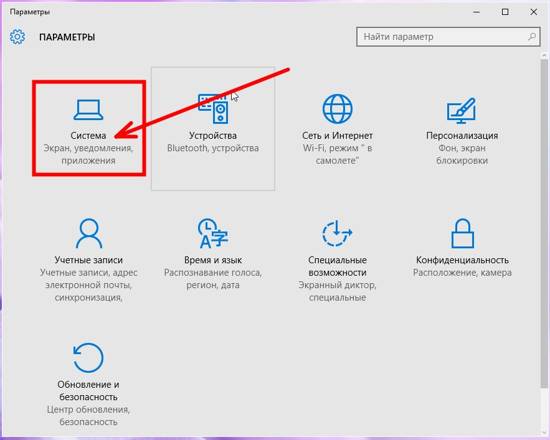Viewport: 550px width, 440px height.
Task: Click the magnifier icon in search box
Action: click(x=532, y=36)
